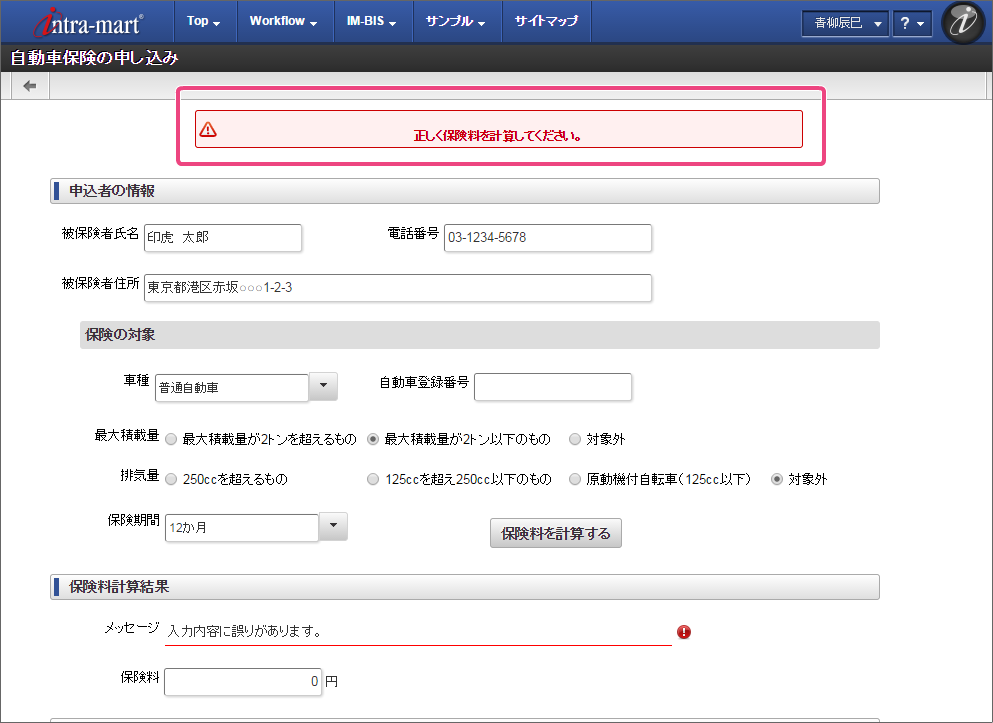Open the 青柳辰巳 user dropdown
The width and height of the screenshot is (993, 723).
click(x=845, y=23)
